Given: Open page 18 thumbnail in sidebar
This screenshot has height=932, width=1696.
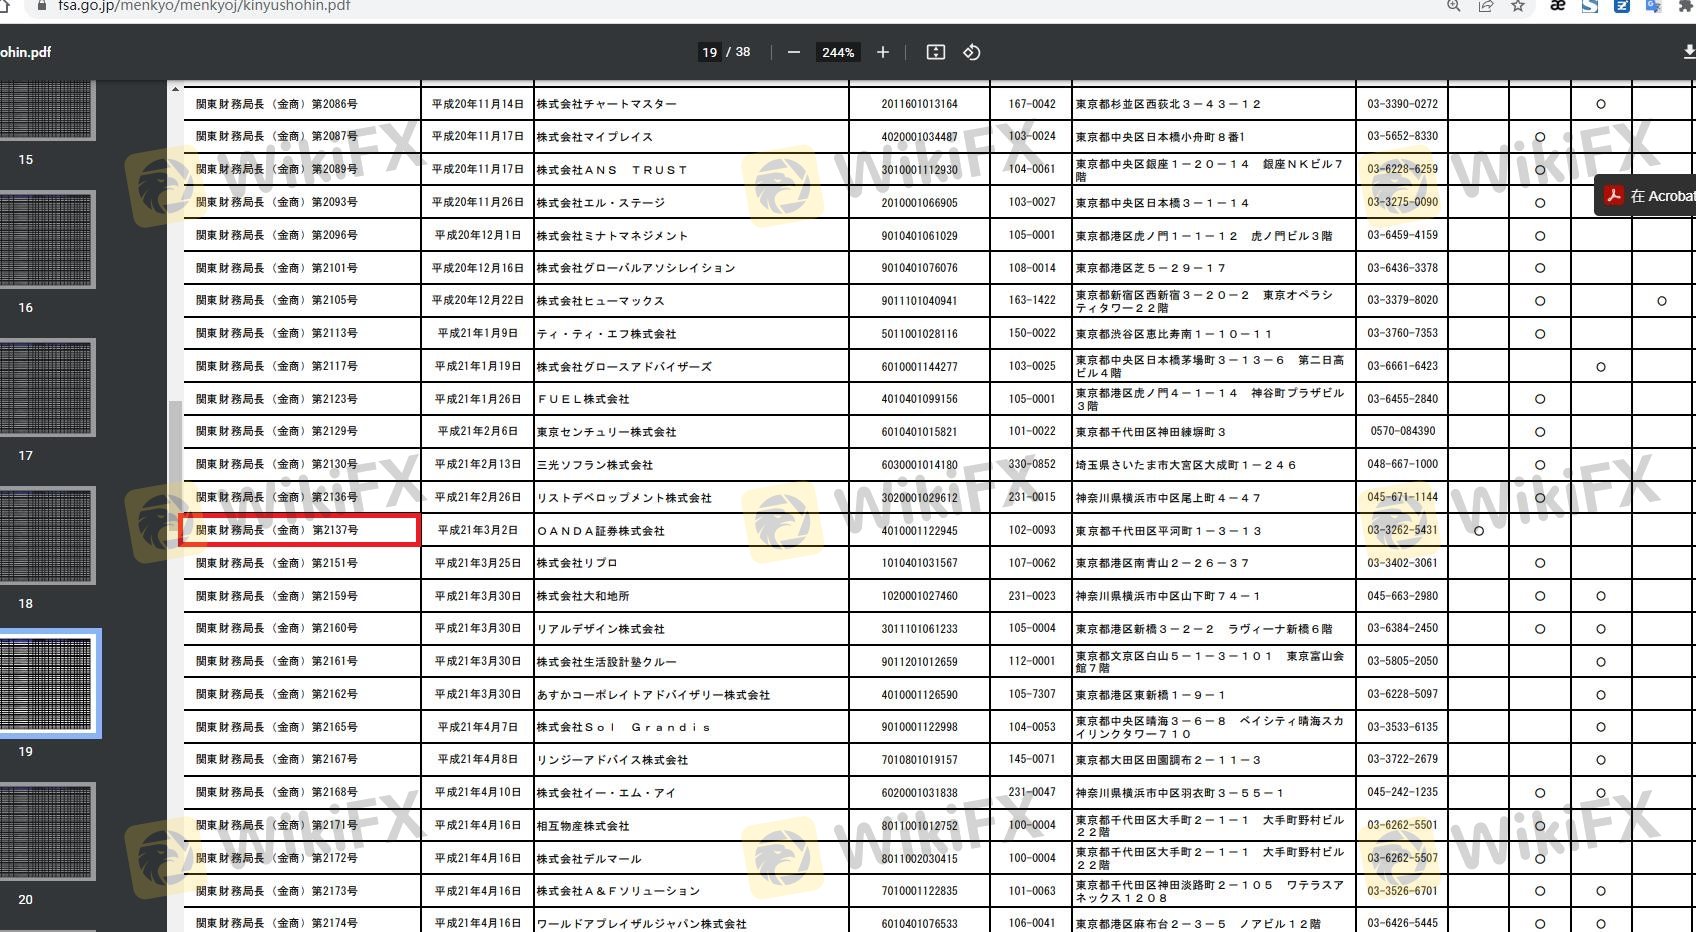Looking at the screenshot, I should coord(47,535).
